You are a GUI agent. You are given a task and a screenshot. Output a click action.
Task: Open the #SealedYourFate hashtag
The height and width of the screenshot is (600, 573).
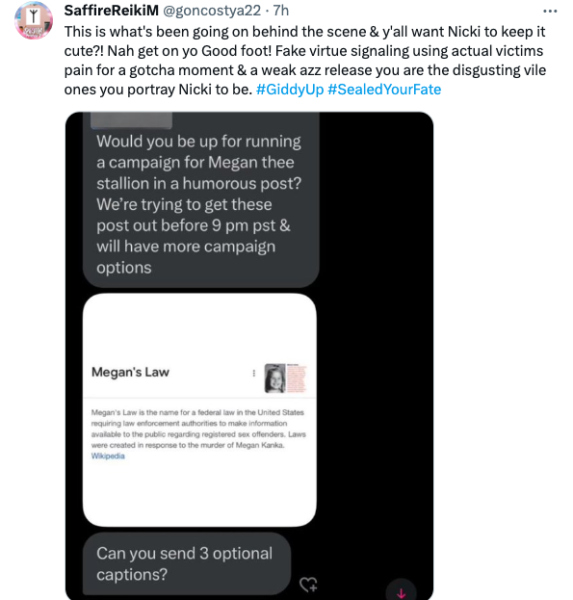point(384,90)
